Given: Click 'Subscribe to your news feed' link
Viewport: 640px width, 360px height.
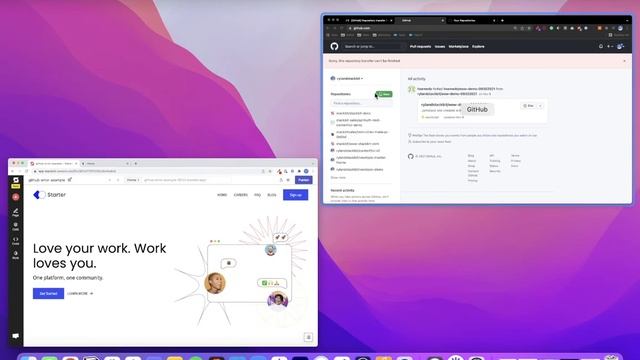Looking at the screenshot, I should coord(431,142).
